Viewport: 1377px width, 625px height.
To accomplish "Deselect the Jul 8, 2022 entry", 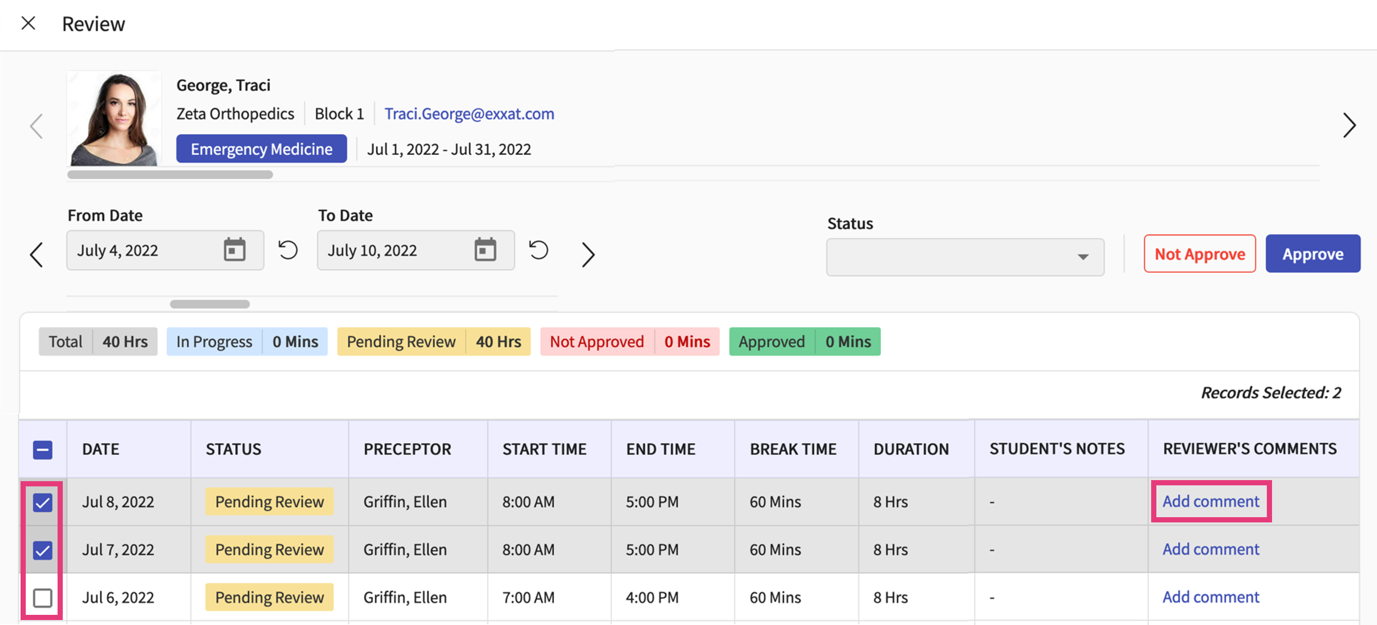I will [42, 502].
